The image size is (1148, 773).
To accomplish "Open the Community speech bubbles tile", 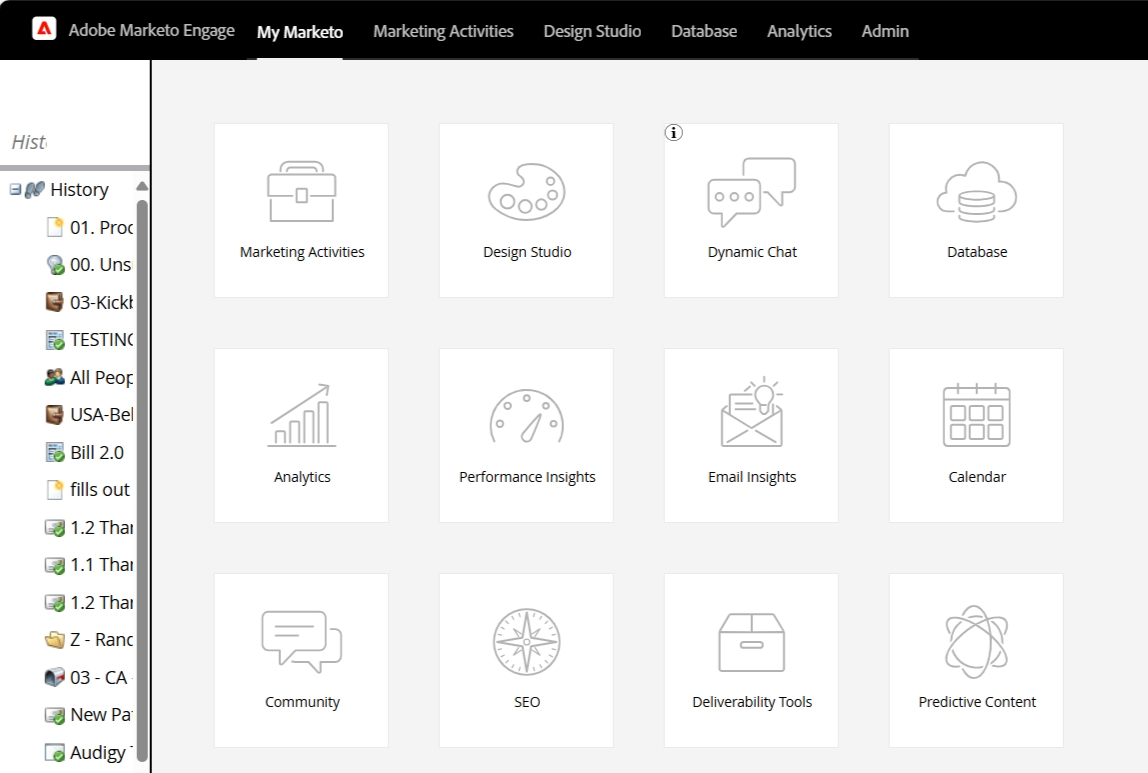I will click(x=301, y=660).
